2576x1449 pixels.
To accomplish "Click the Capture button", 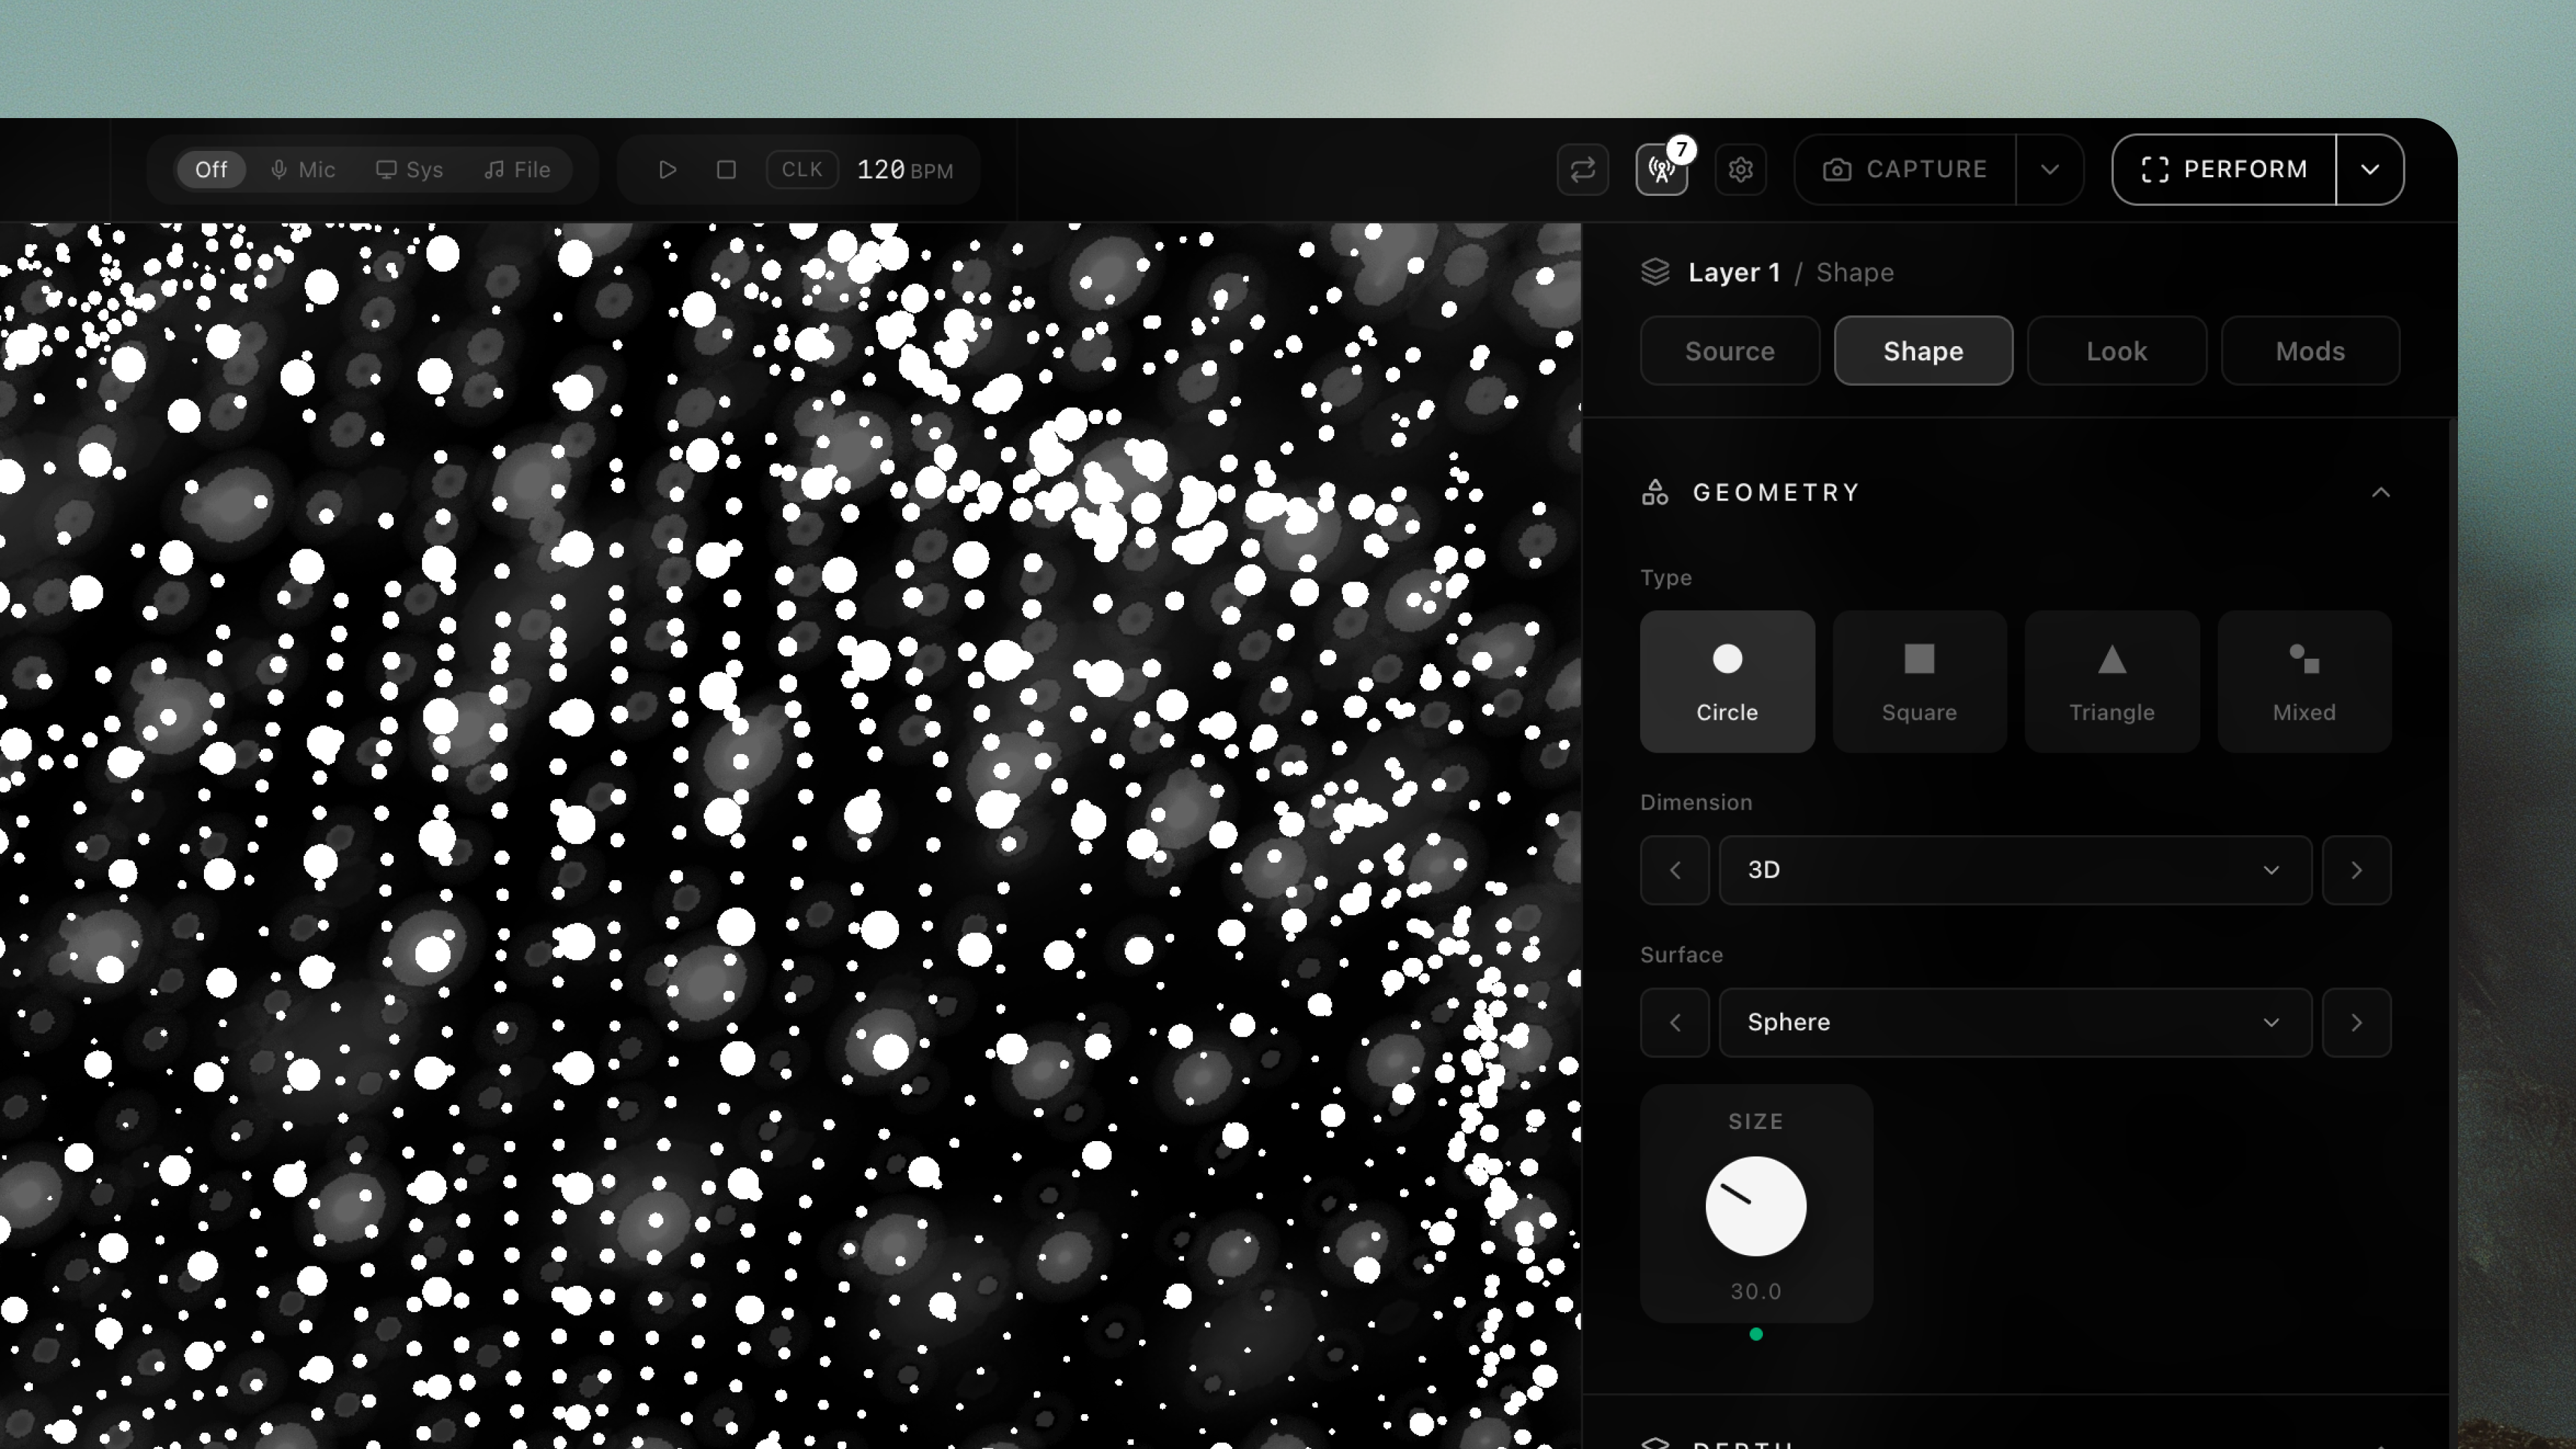I will tap(1905, 170).
